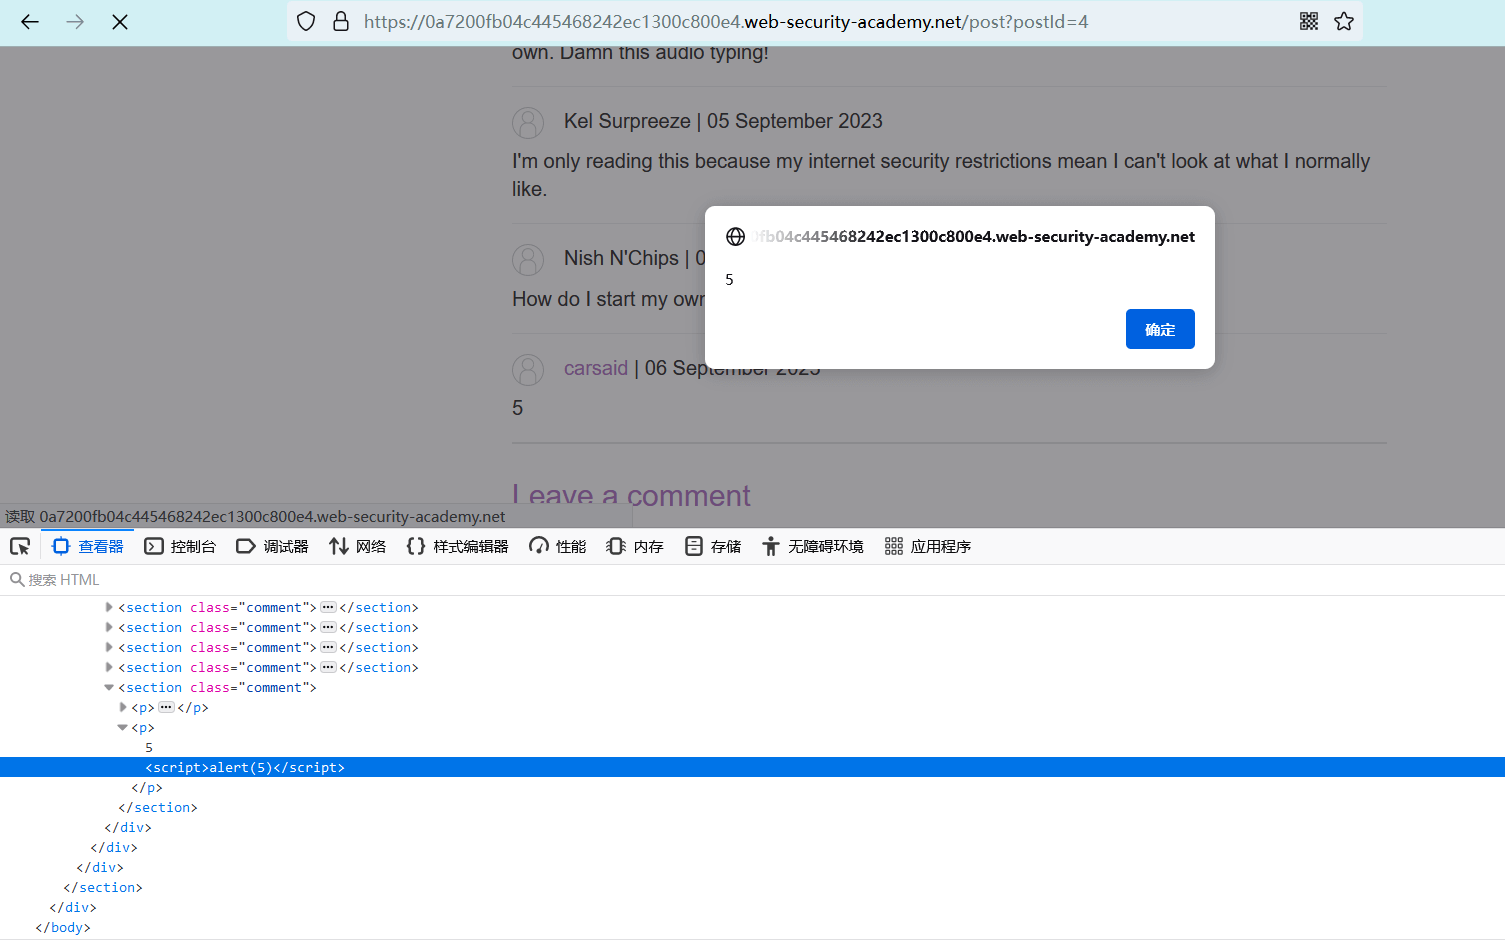The width and height of the screenshot is (1505, 940).
Task: Open the 存储 Storage tab
Action: tap(714, 546)
